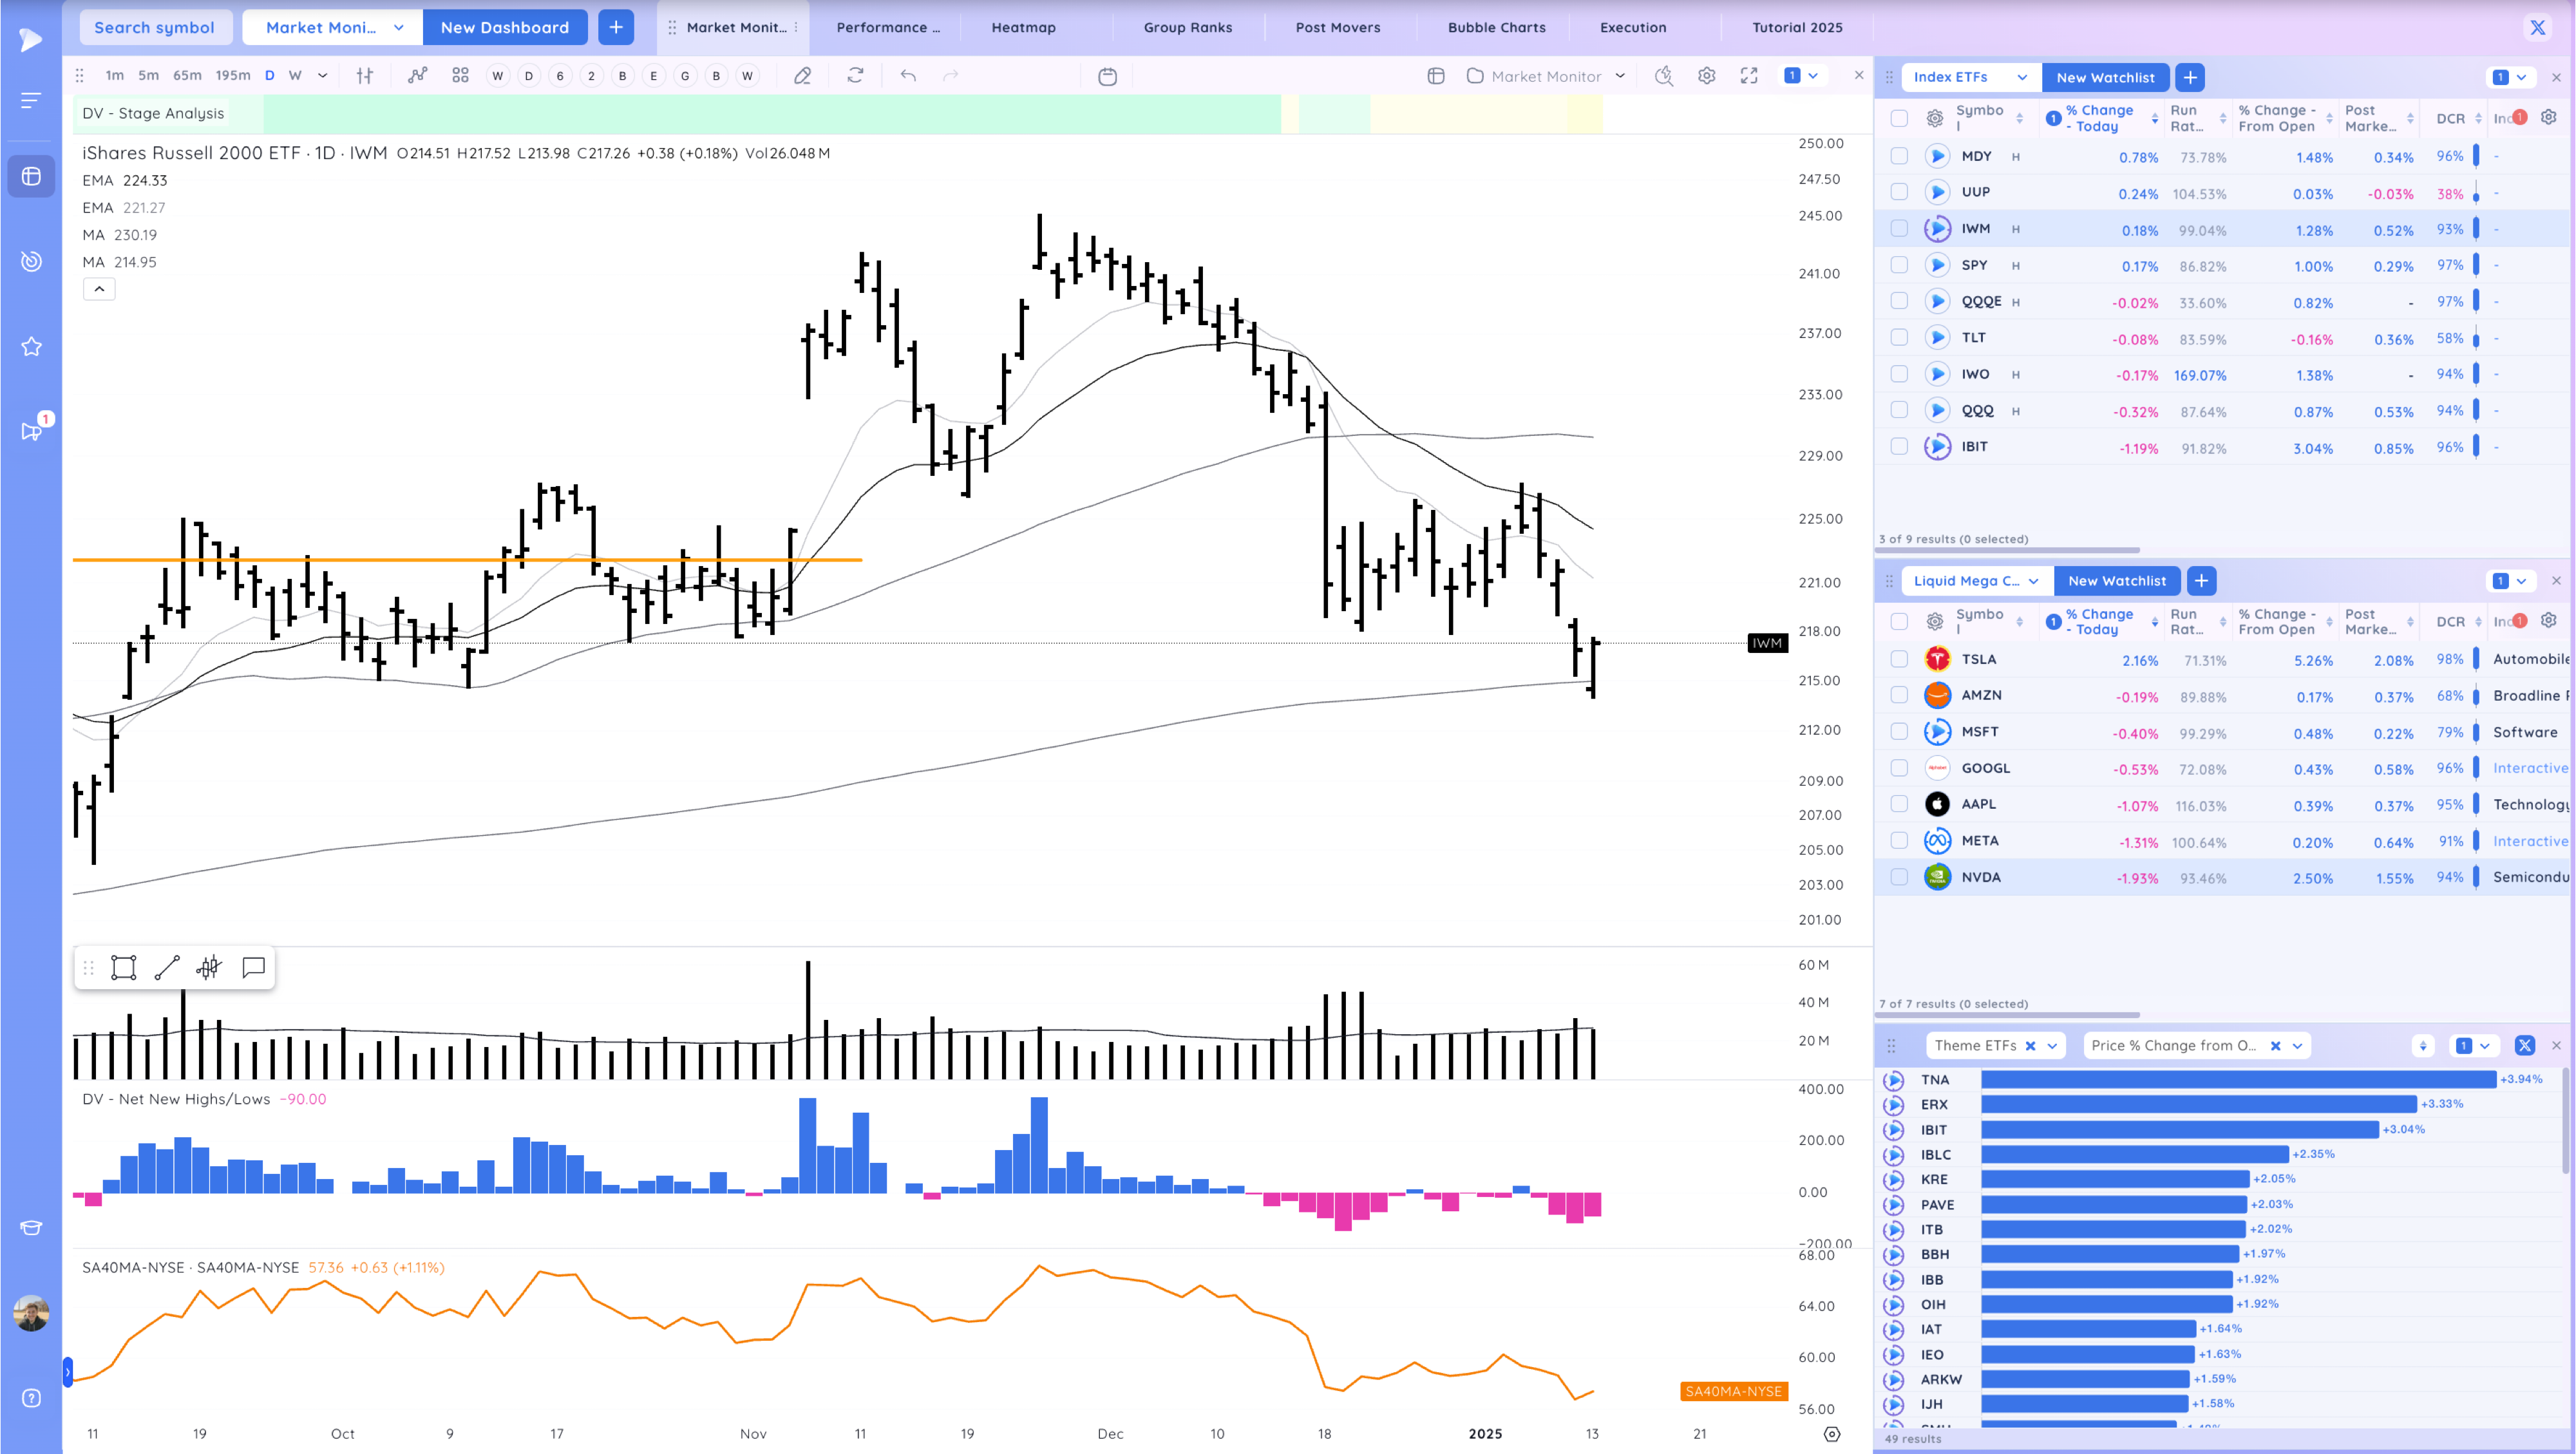Check the TSLA row checkbox
Image resolution: width=2576 pixels, height=1454 pixels.
pyautogui.click(x=1899, y=659)
